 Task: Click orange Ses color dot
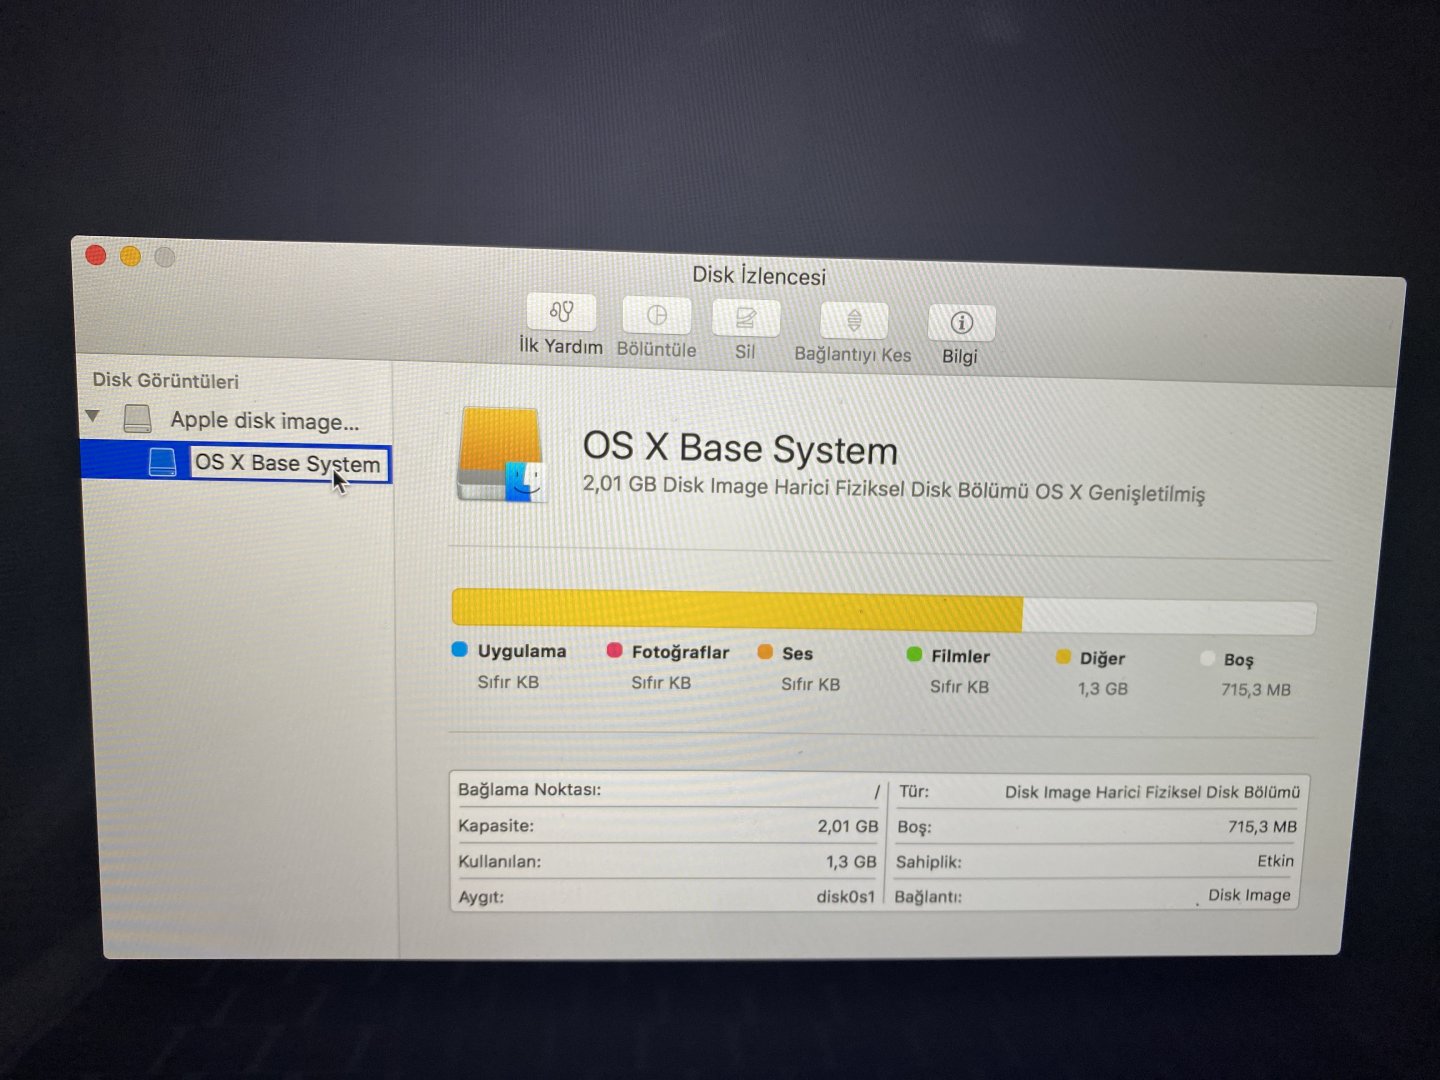pyautogui.click(x=765, y=652)
